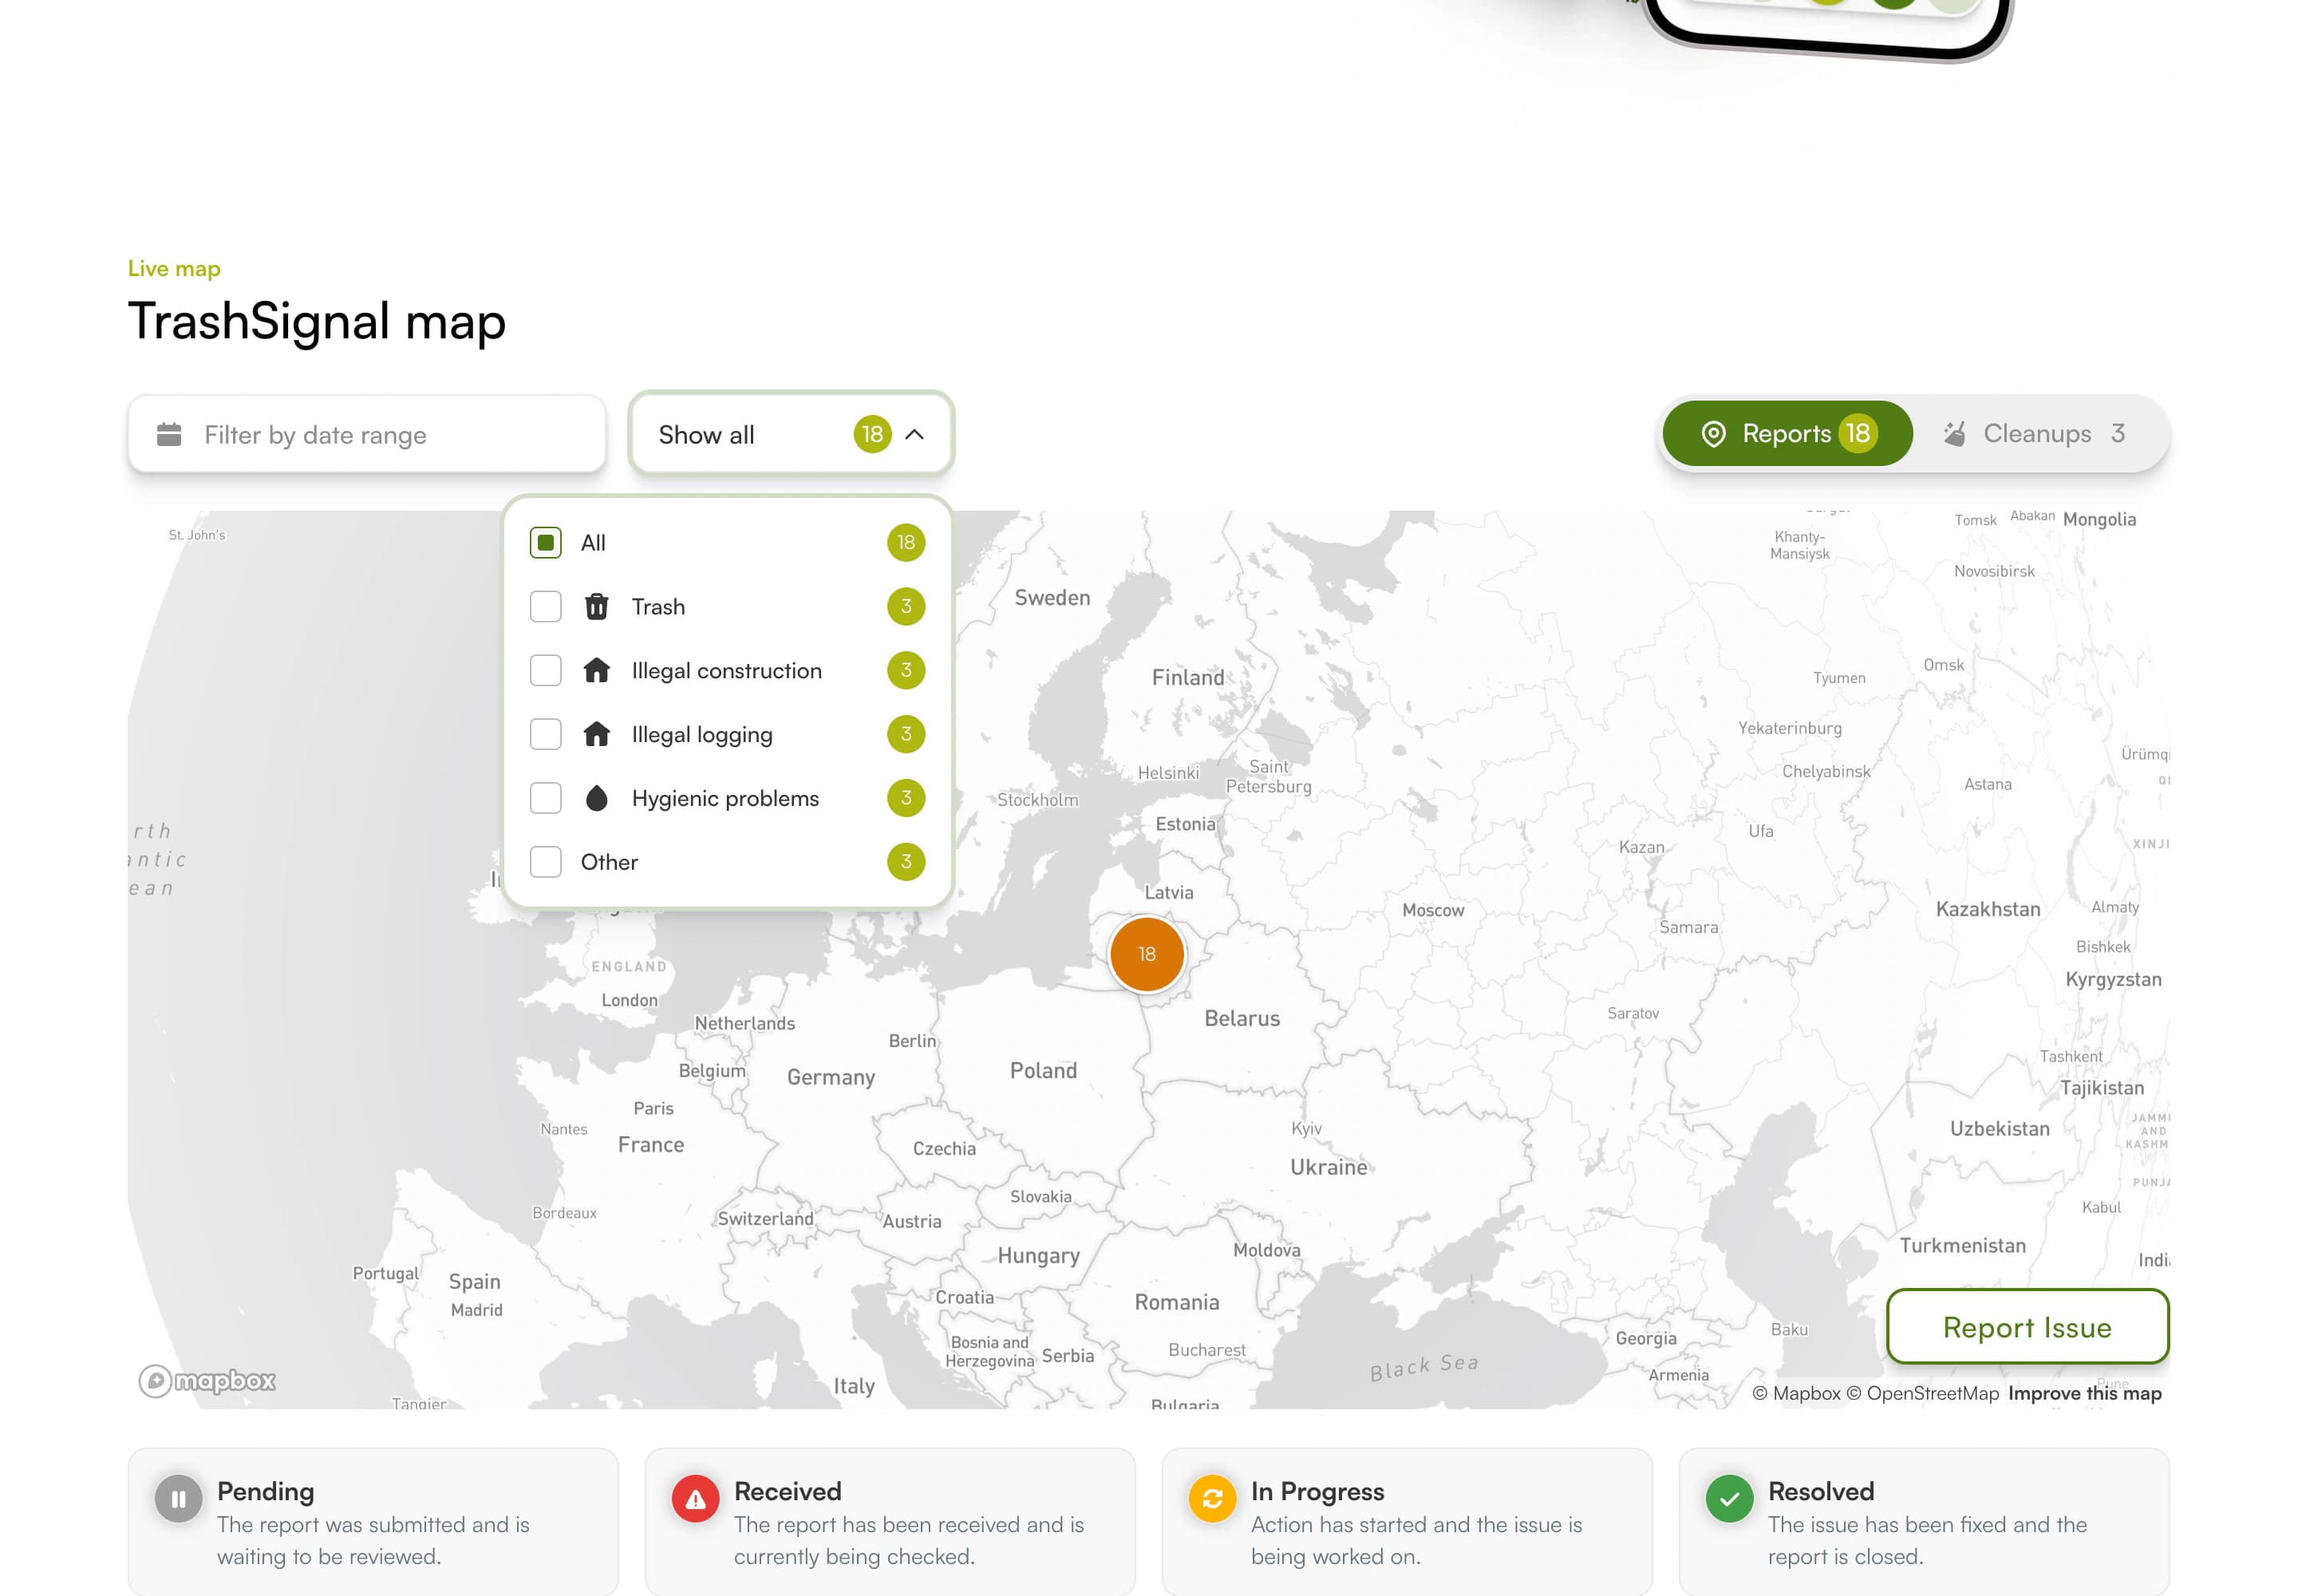Screen dimensions: 2298x1596
Task: Click the location pin icon in Reports tab
Action: point(1713,433)
